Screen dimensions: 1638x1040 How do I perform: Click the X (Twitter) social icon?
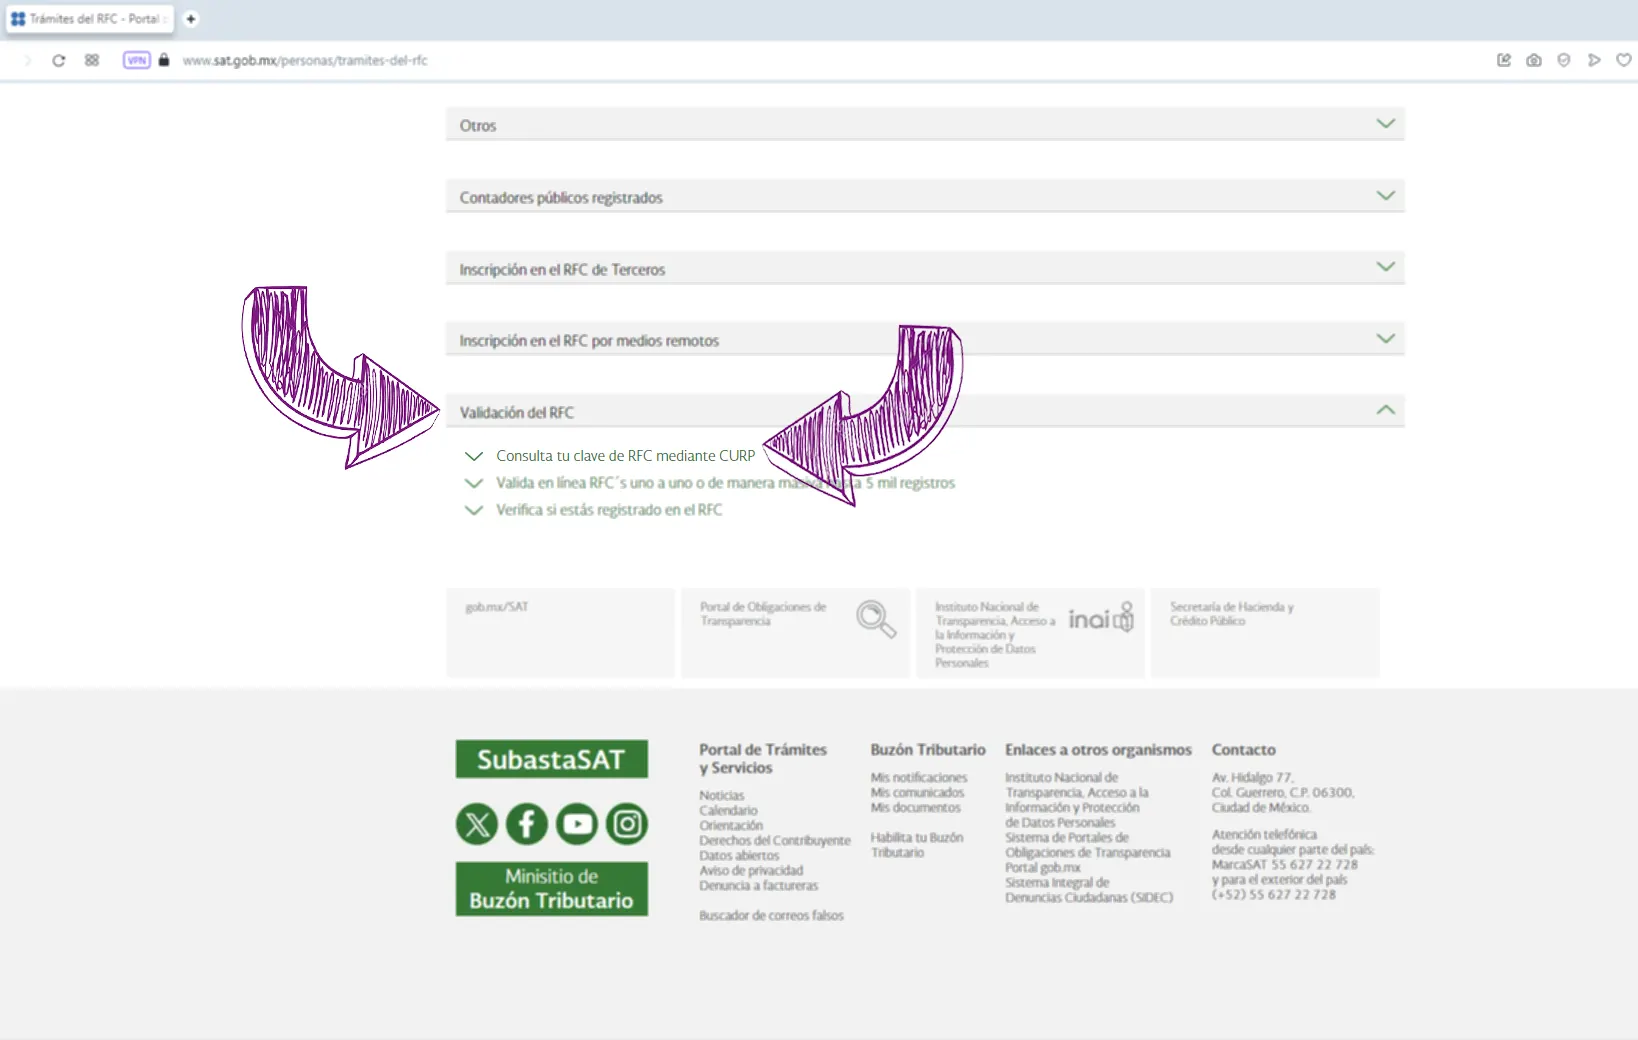pyautogui.click(x=477, y=825)
